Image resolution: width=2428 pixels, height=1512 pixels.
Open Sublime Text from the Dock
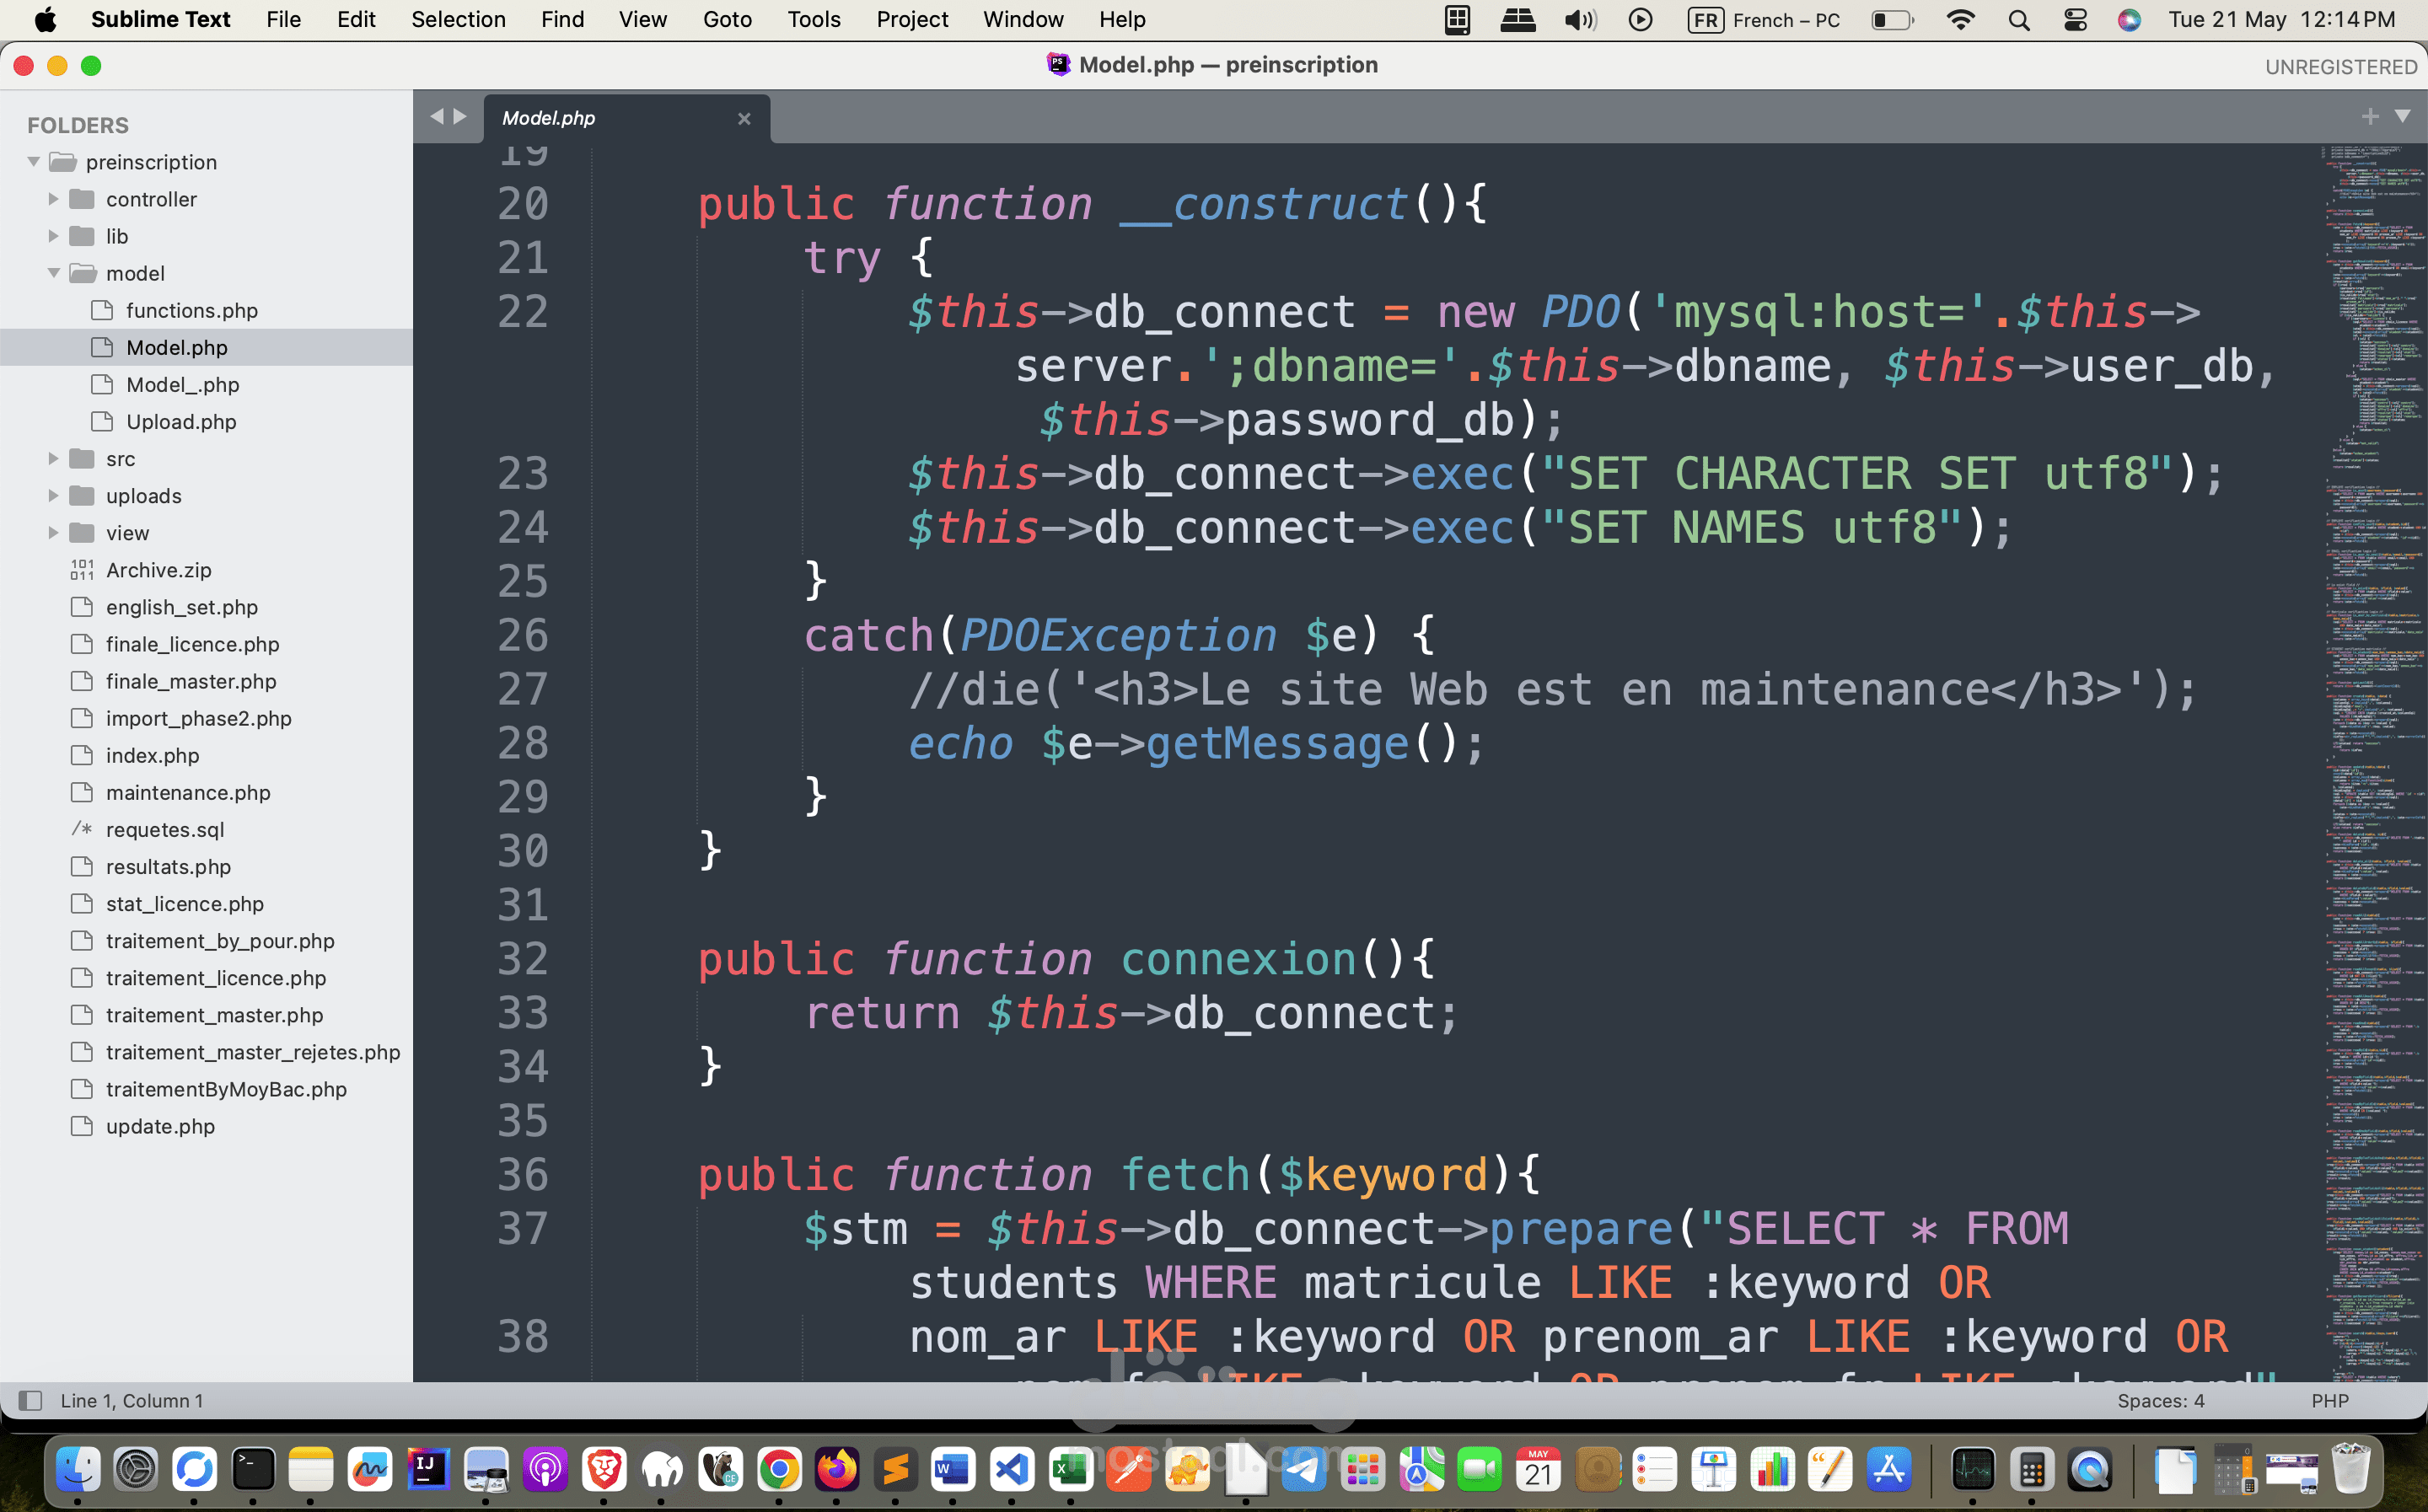895,1470
